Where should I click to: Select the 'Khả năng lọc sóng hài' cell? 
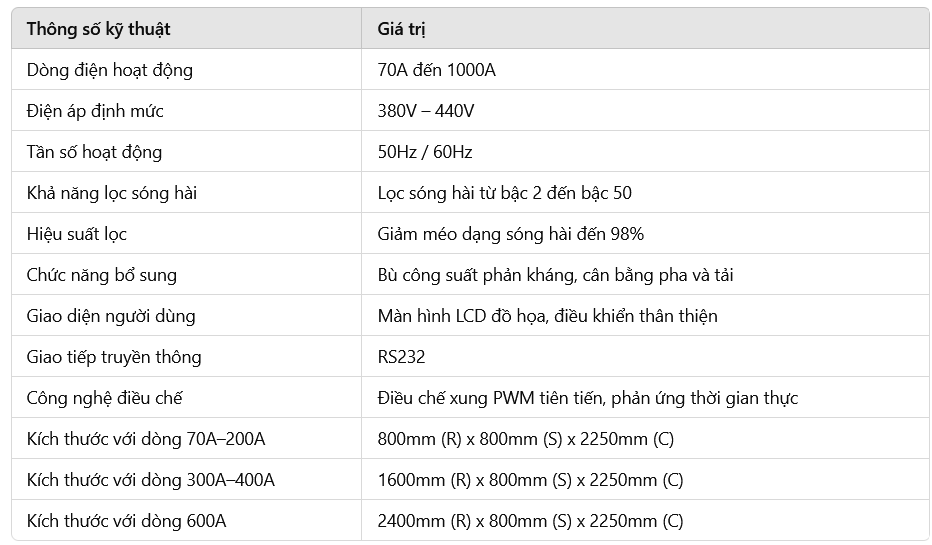coord(111,193)
